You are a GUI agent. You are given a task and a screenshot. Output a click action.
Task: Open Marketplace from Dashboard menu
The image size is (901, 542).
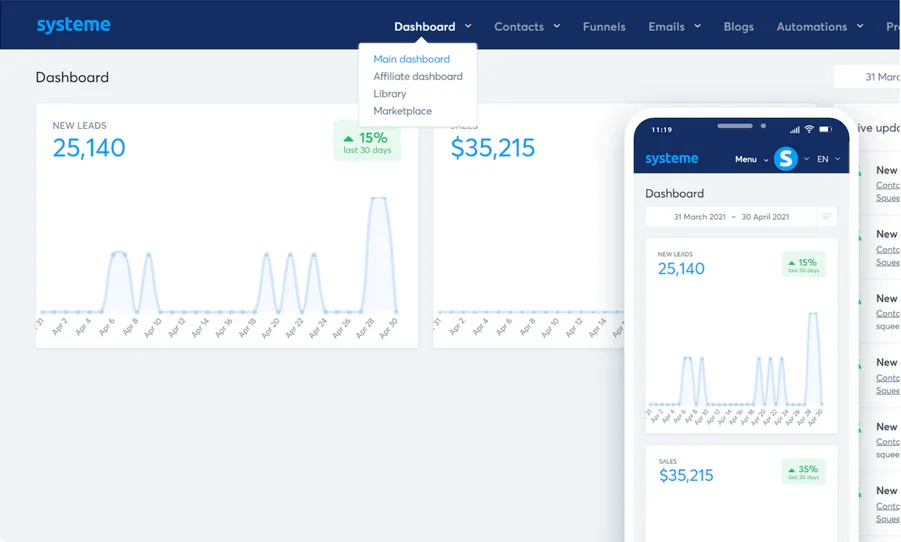(402, 111)
